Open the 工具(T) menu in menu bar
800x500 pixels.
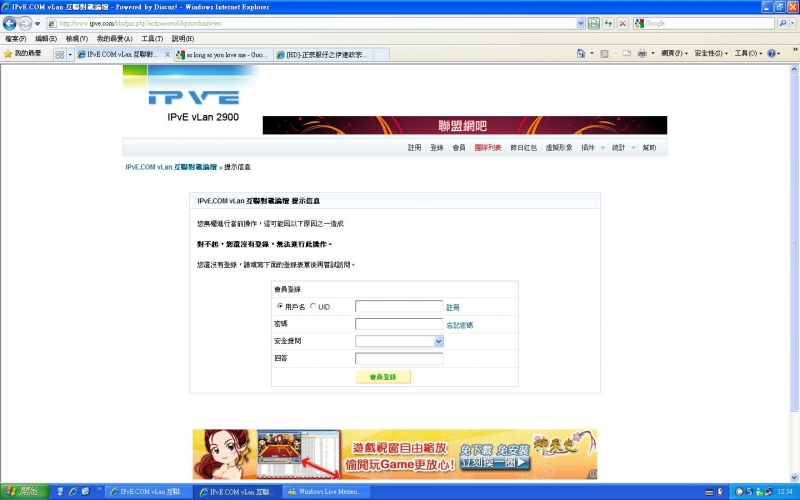point(152,39)
